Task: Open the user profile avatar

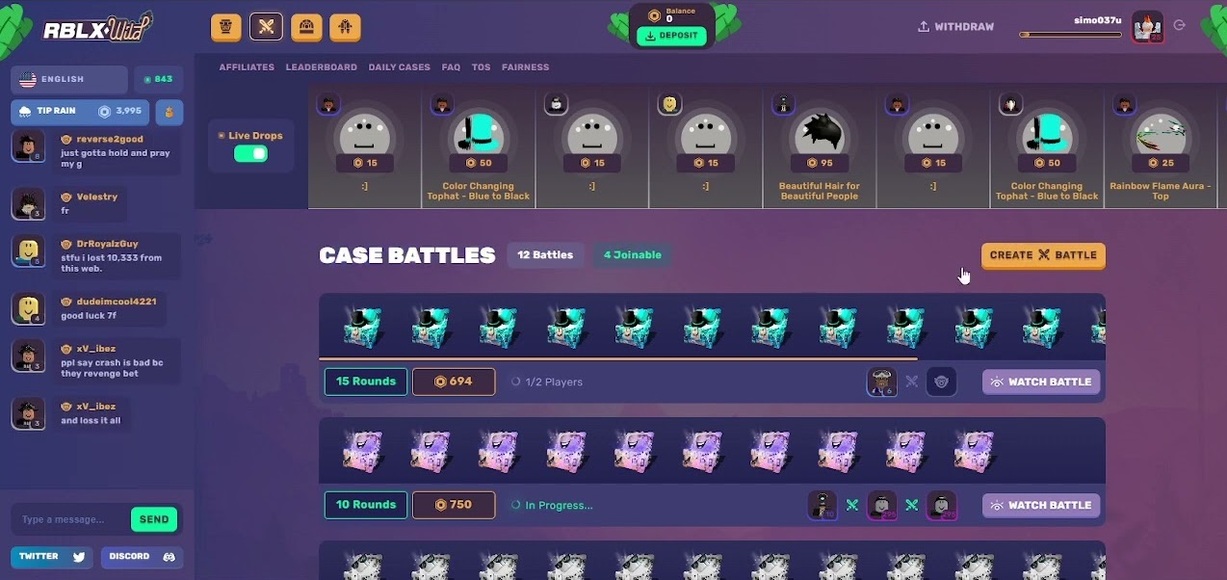Action: pyautogui.click(x=1147, y=27)
